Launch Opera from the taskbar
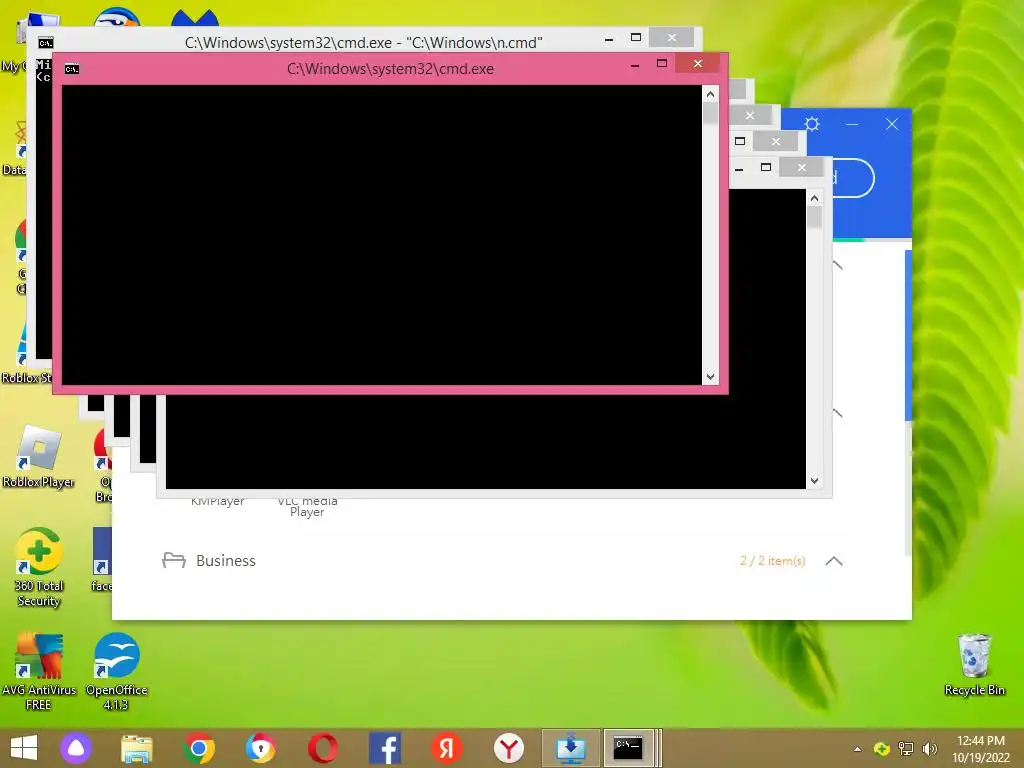The width and height of the screenshot is (1024, 768). tap(323, 748)
